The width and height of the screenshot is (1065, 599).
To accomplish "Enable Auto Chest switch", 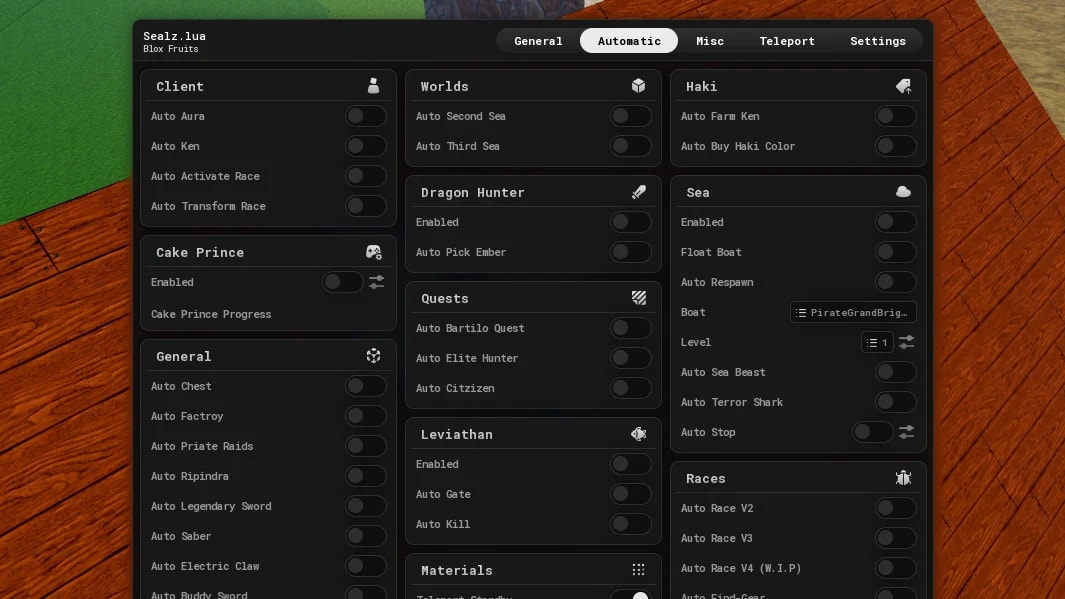I will tap(365, 386).
